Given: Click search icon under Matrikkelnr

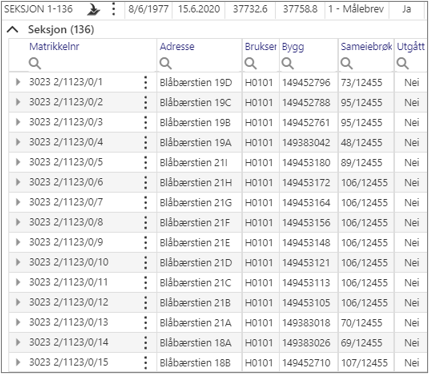Looking at the screenshot, I should click(x=35, y=63).
